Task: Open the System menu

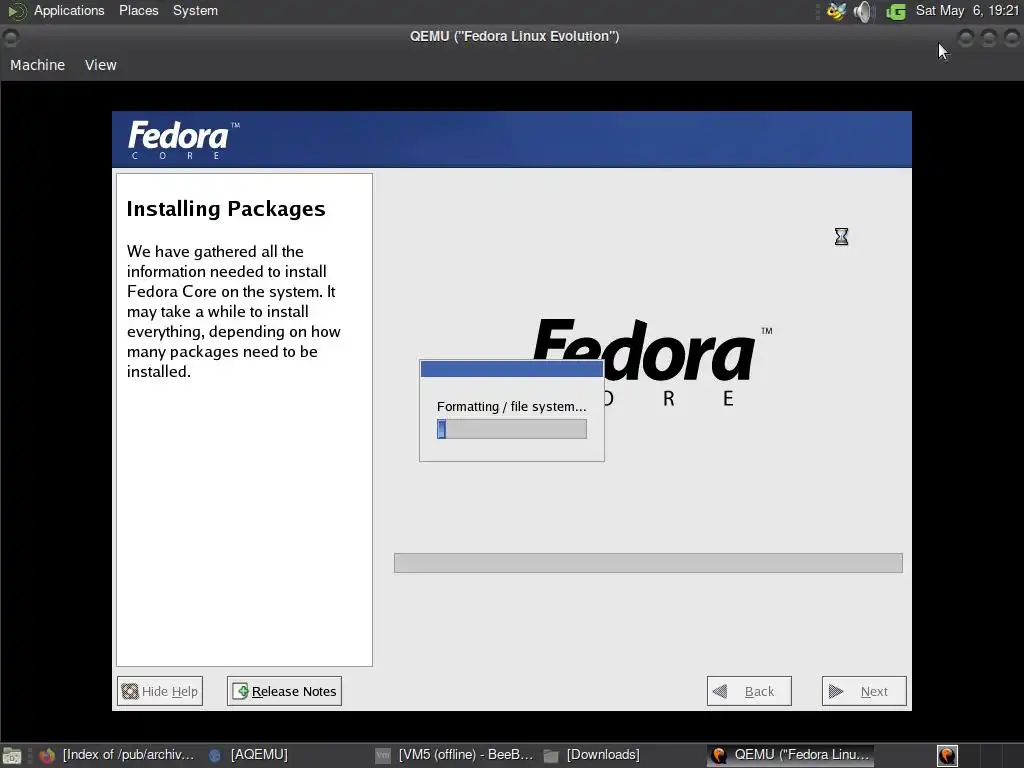Action: pos(195,10)
